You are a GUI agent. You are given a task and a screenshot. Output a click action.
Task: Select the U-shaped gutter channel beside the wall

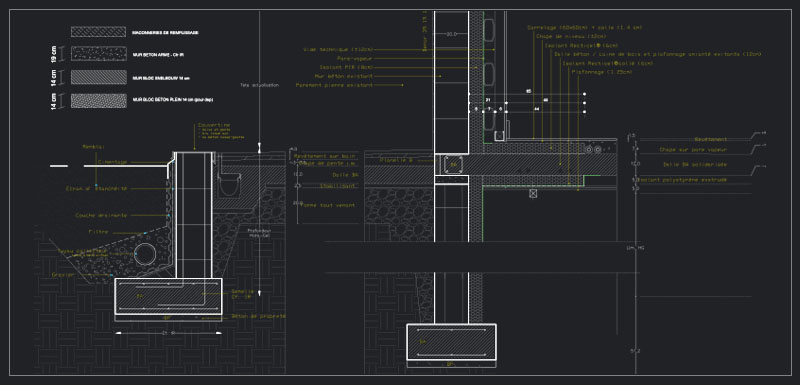tap(229, 183)
